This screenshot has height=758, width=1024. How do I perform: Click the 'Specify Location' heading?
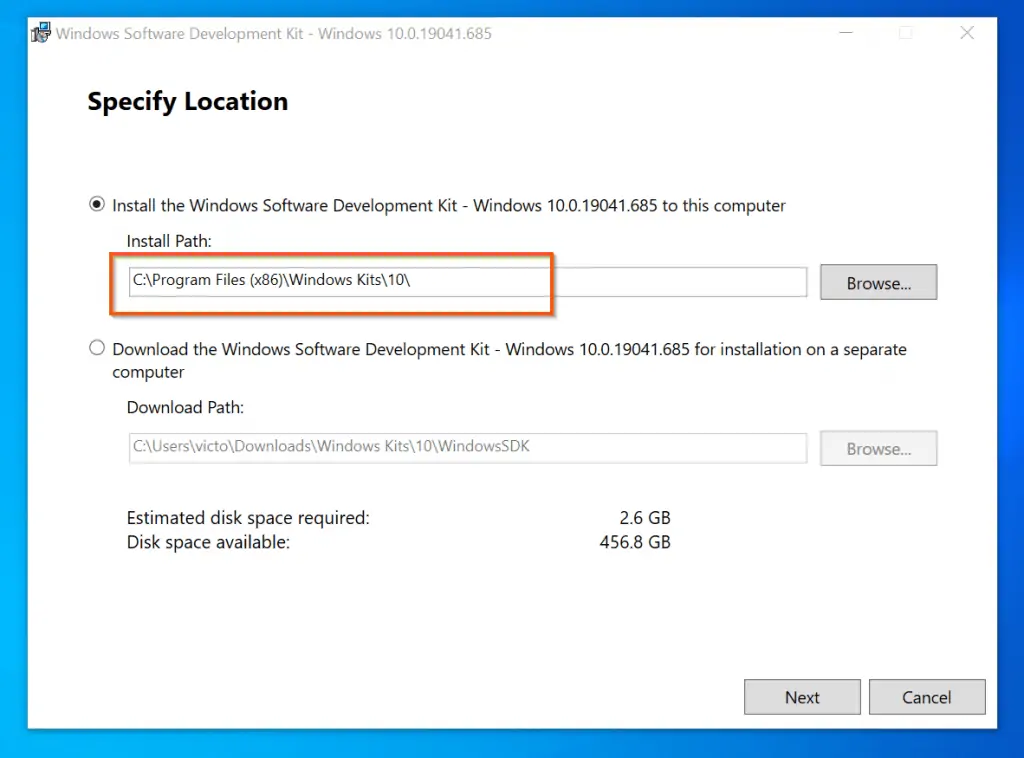[x=187, y=102]
